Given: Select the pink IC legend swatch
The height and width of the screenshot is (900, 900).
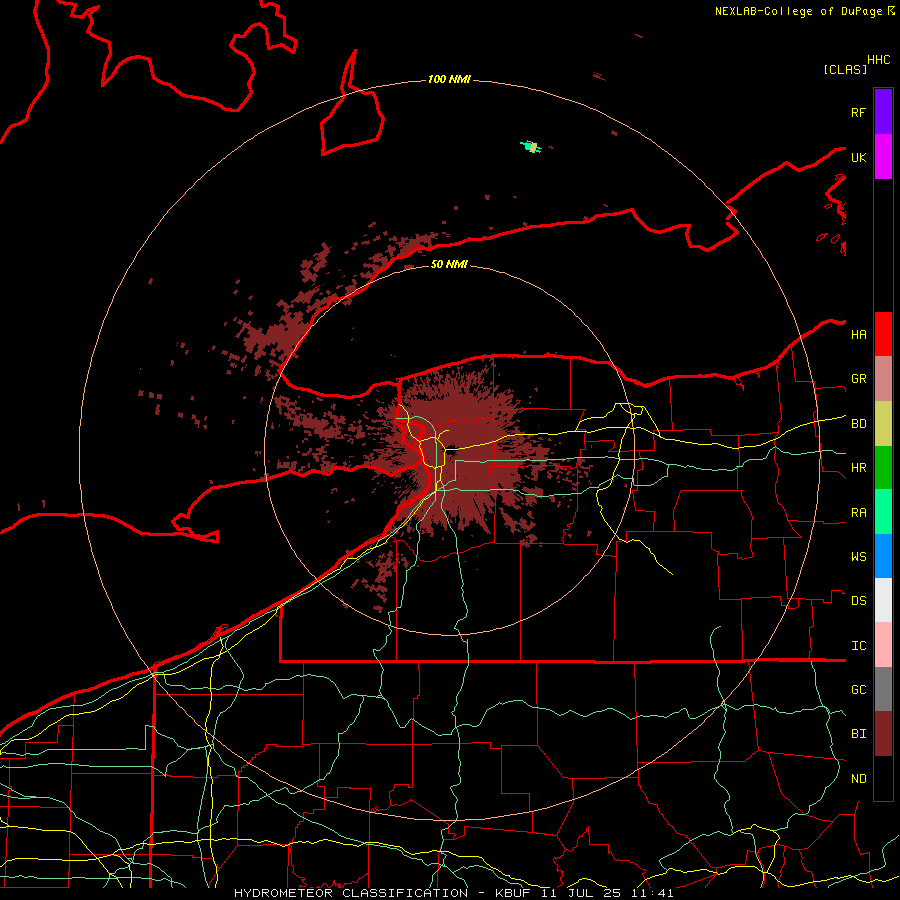Looking at the screenshot, I should (x=883, y=645).
